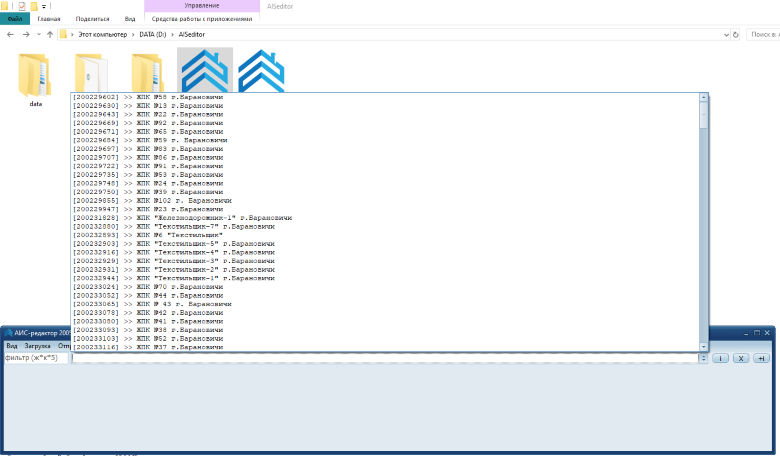The image size is (780, 456).
Task: Open the selected blue house application icon
Action: 205,70
